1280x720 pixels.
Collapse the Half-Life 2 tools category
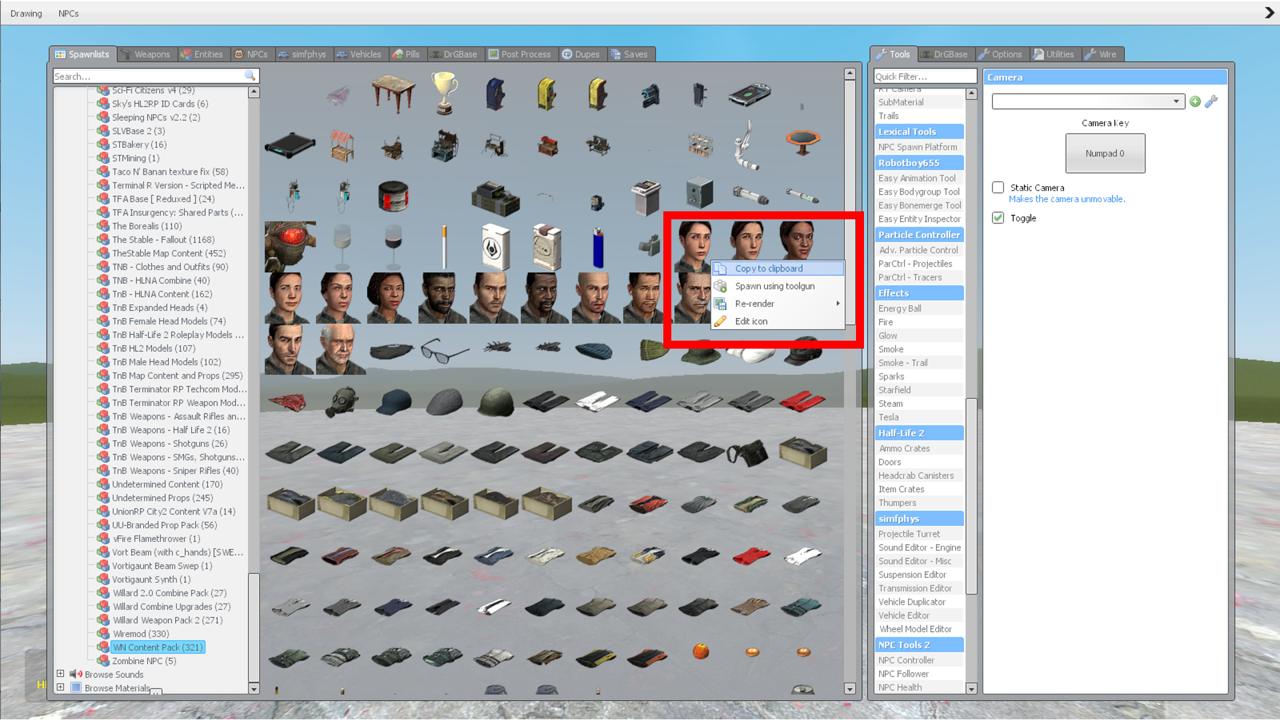click(x=920, y=433)
